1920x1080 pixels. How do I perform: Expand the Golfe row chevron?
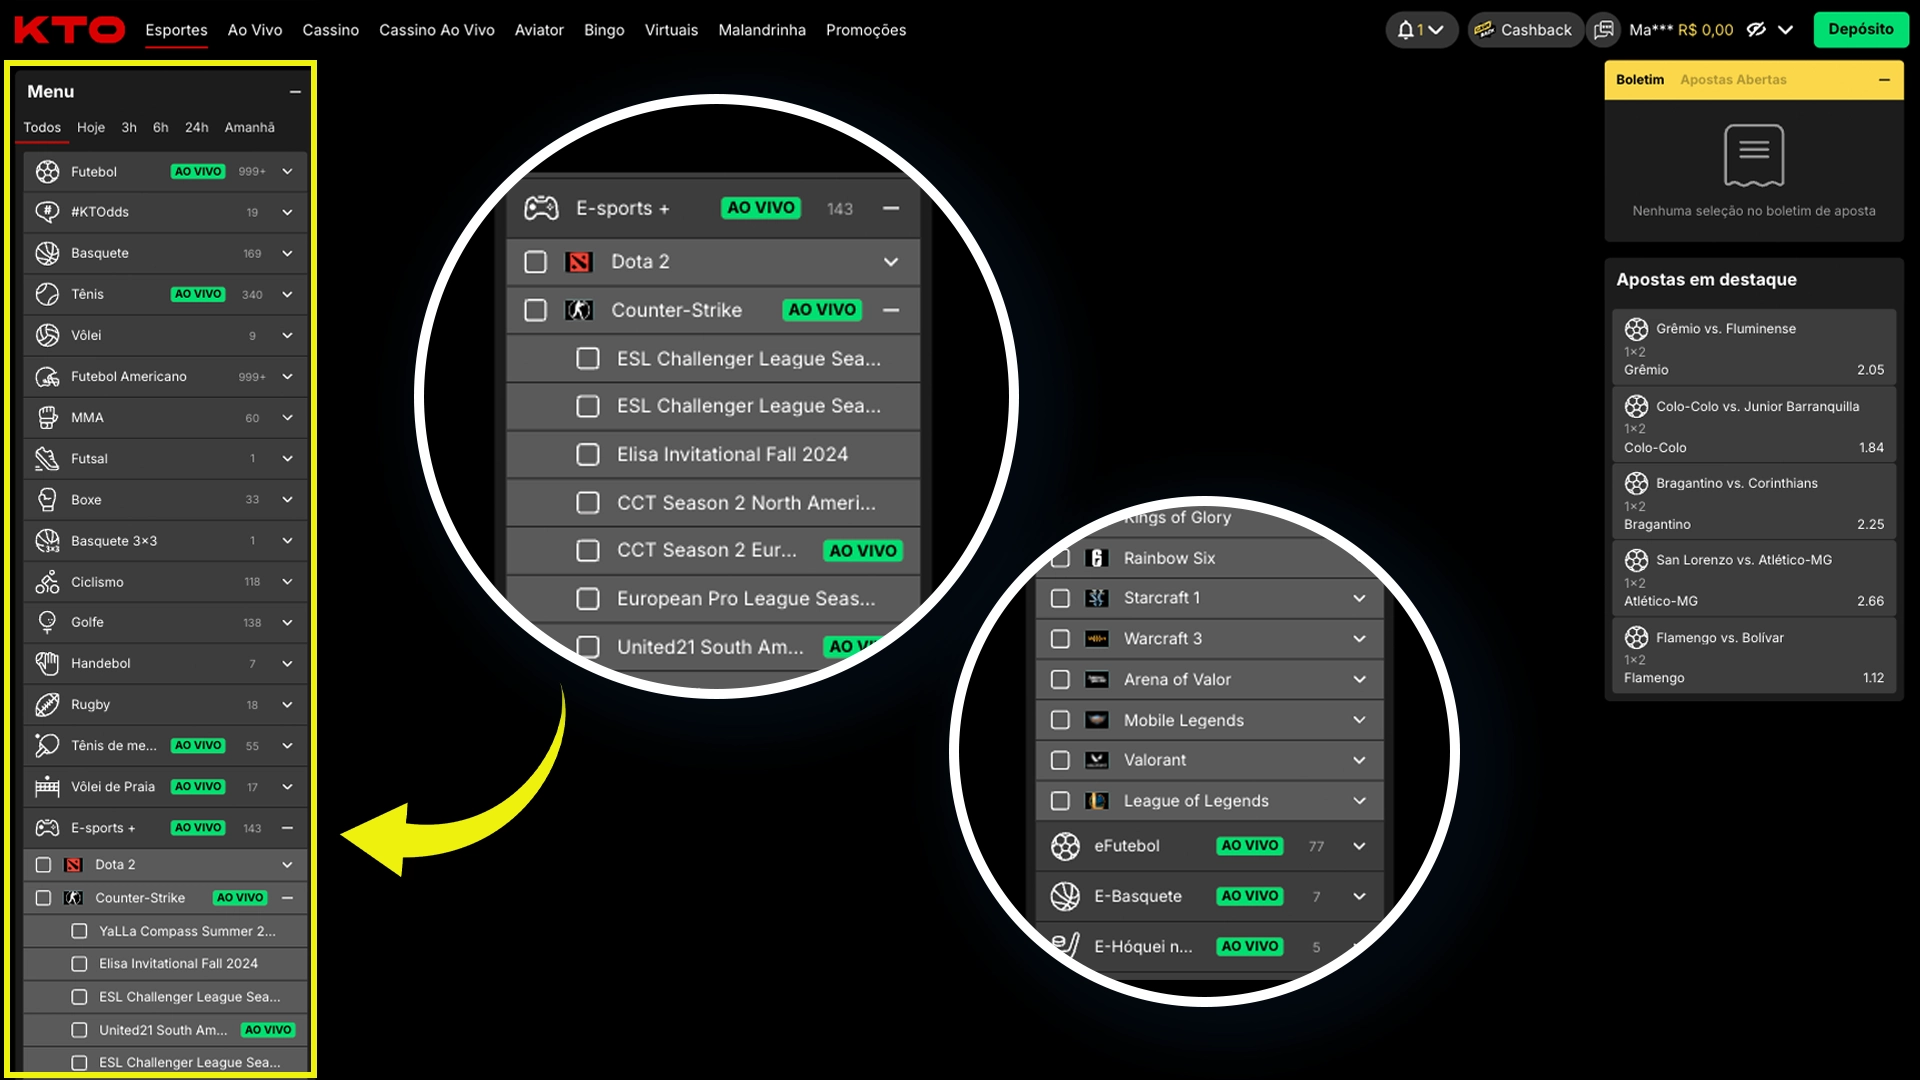click(287, 622)
